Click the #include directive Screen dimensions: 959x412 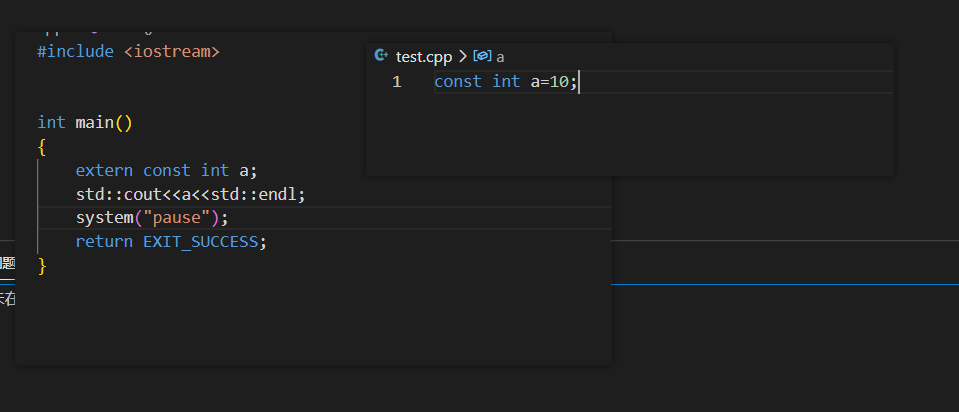75,50
